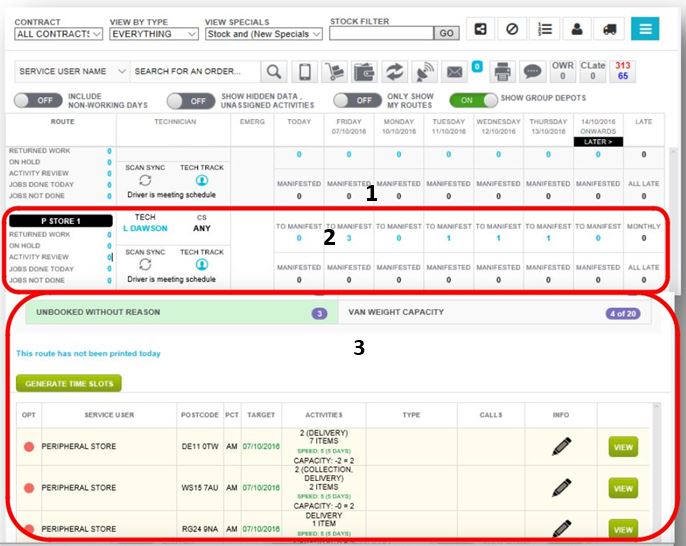This screenshot has width=686, height=546.
Task: Click the GO button beside stock filter
Action: 446,33
